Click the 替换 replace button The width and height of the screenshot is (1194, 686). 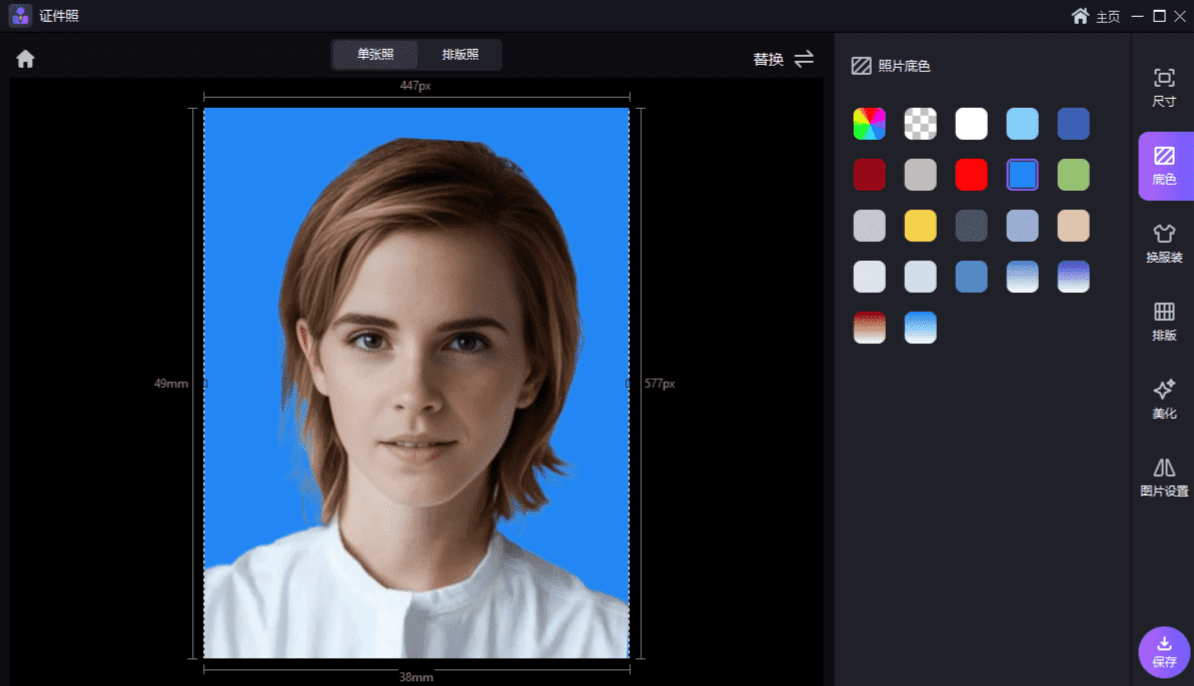[x=767, y=59]
